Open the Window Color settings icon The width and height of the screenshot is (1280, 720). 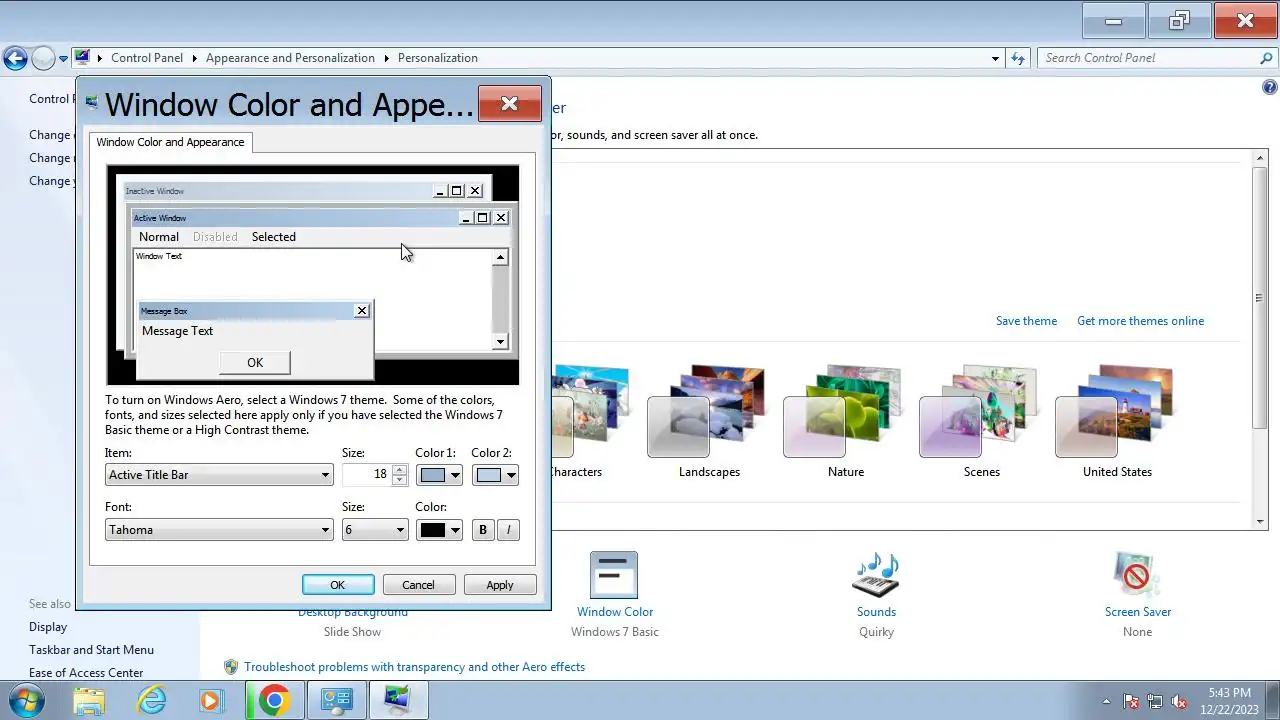pyautogui.click(x=614, y=575)
